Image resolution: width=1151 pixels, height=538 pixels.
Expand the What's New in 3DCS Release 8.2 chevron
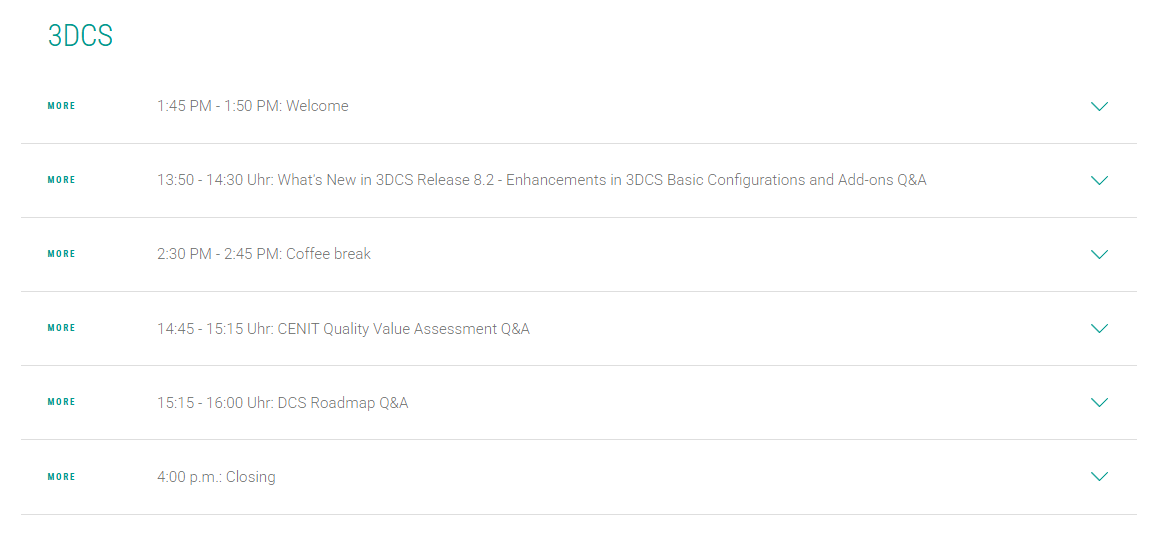1099,180
